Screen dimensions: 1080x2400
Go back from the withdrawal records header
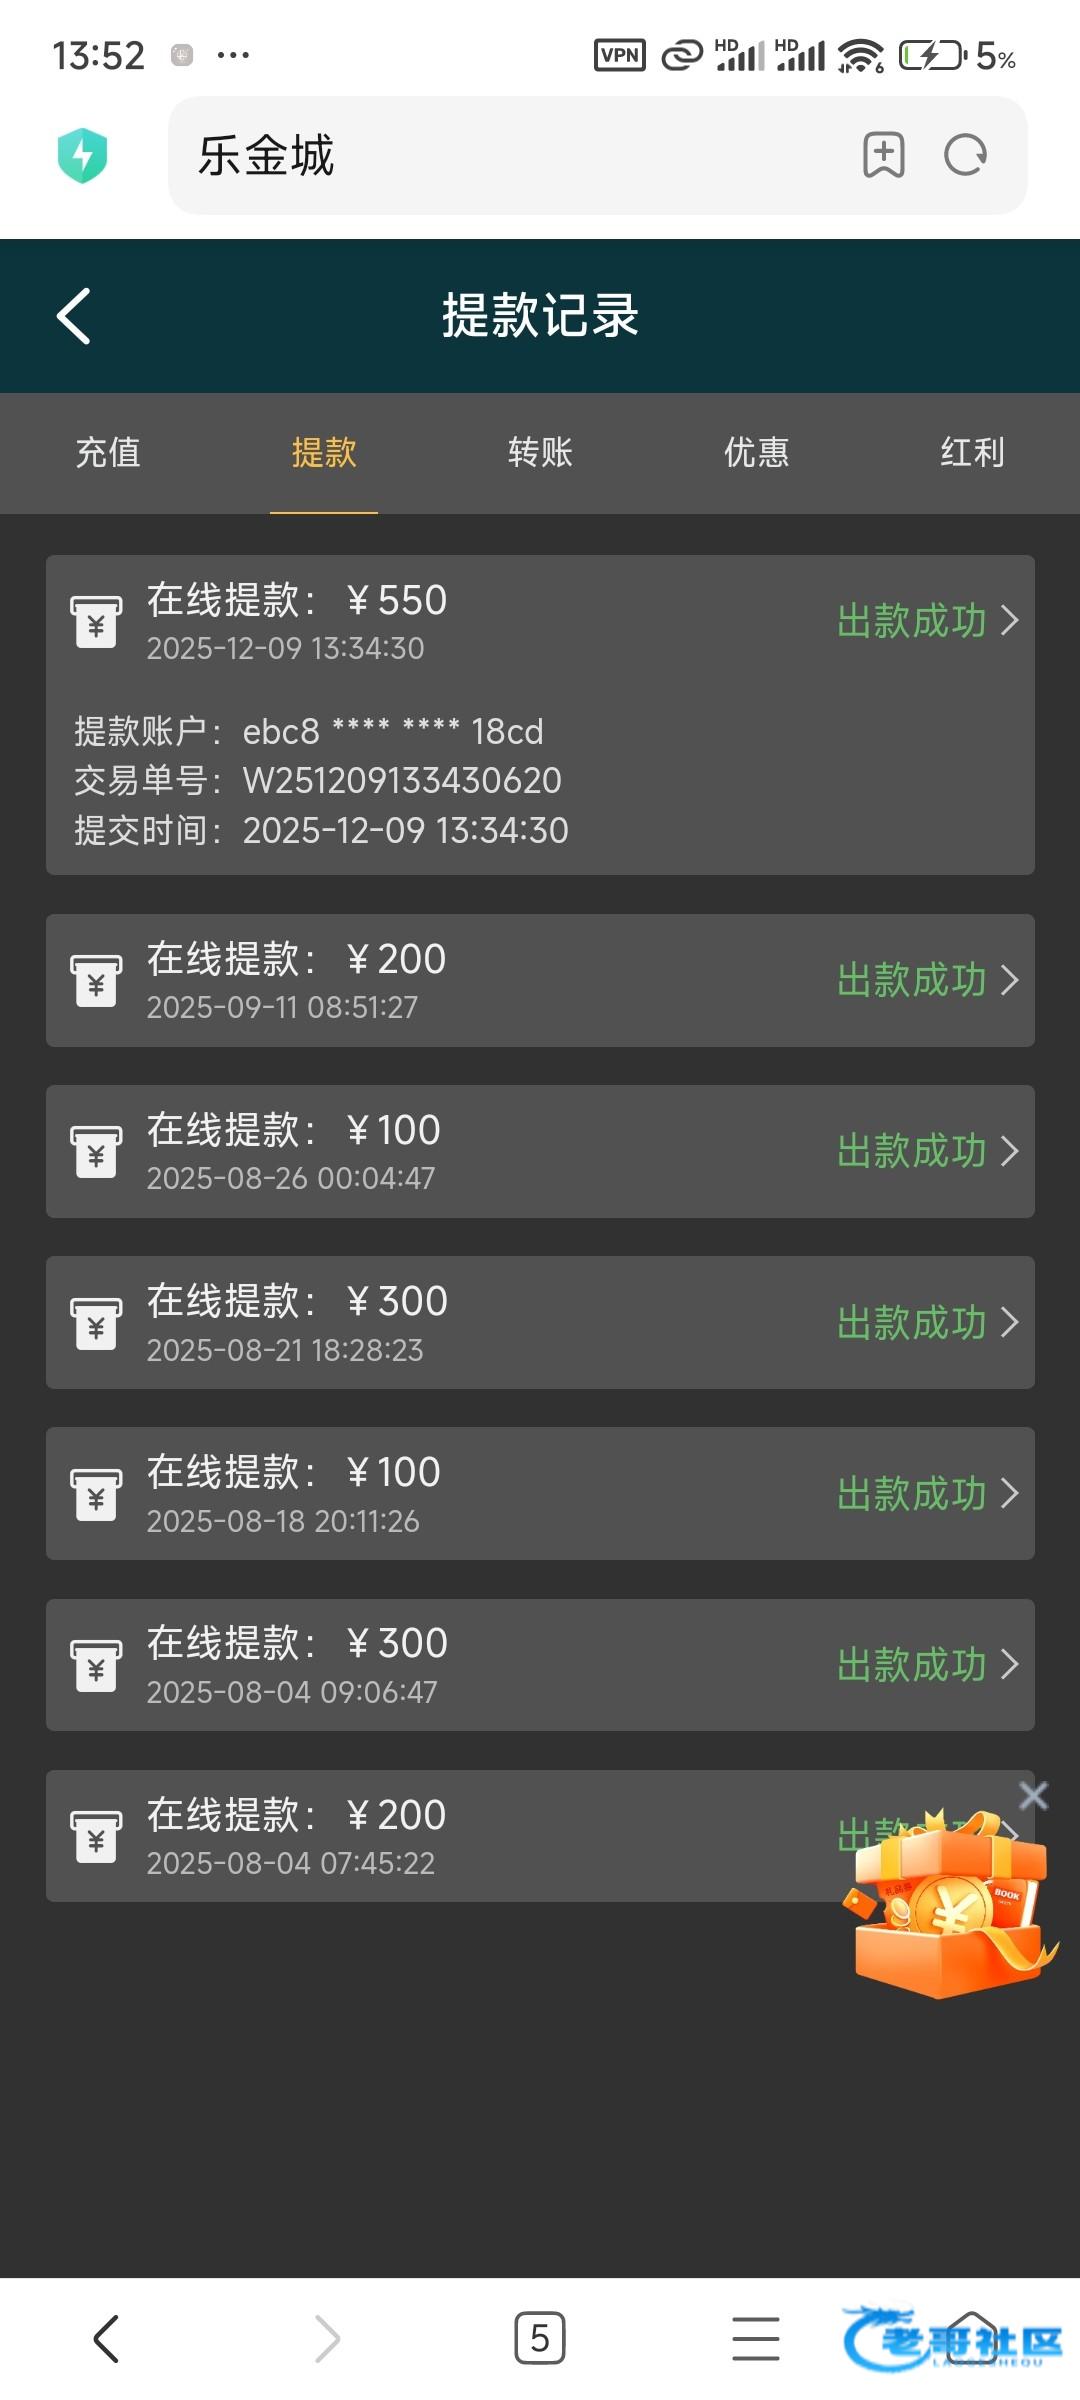[75, 316]
